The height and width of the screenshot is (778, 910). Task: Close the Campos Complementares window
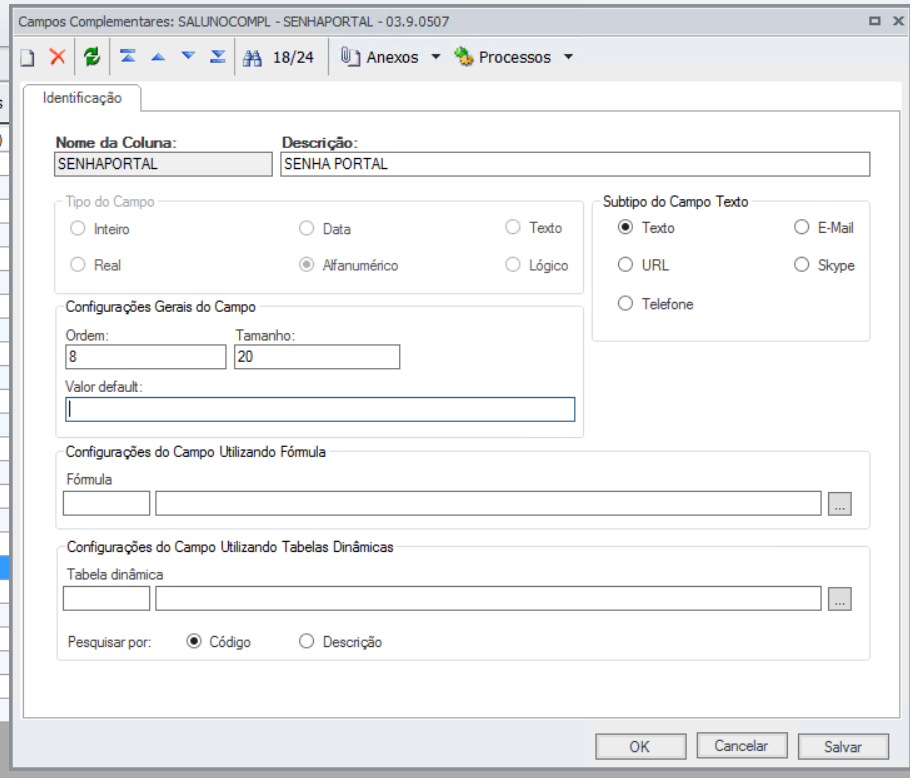(x=898, y=21)
